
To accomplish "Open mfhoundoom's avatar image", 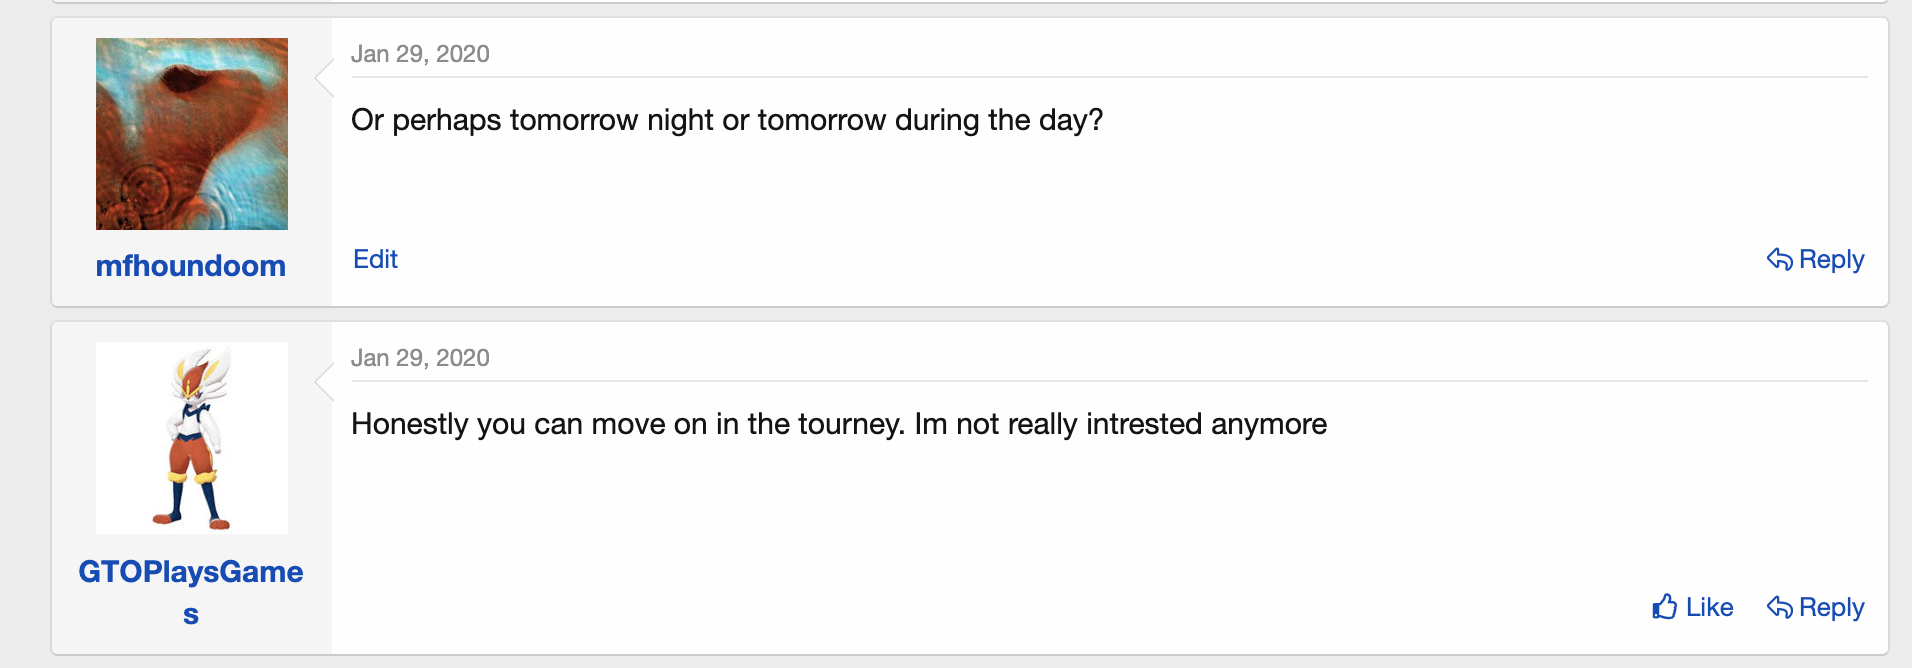I will pos(192,134).
